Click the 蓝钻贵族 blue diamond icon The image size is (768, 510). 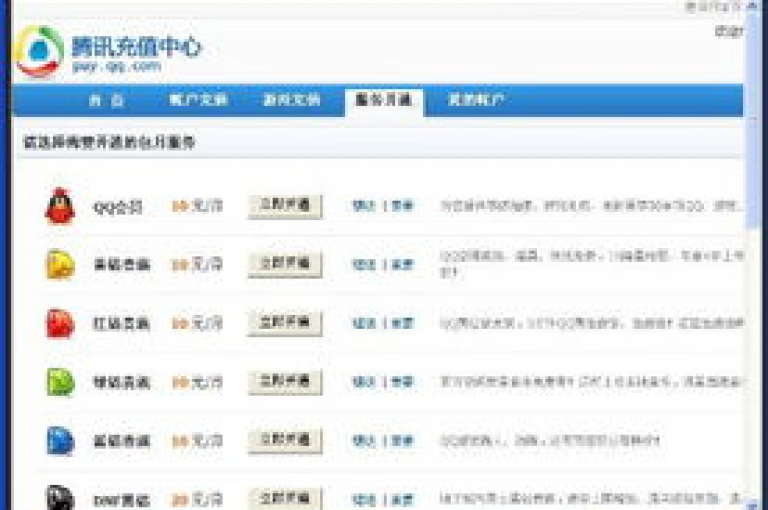60,441
